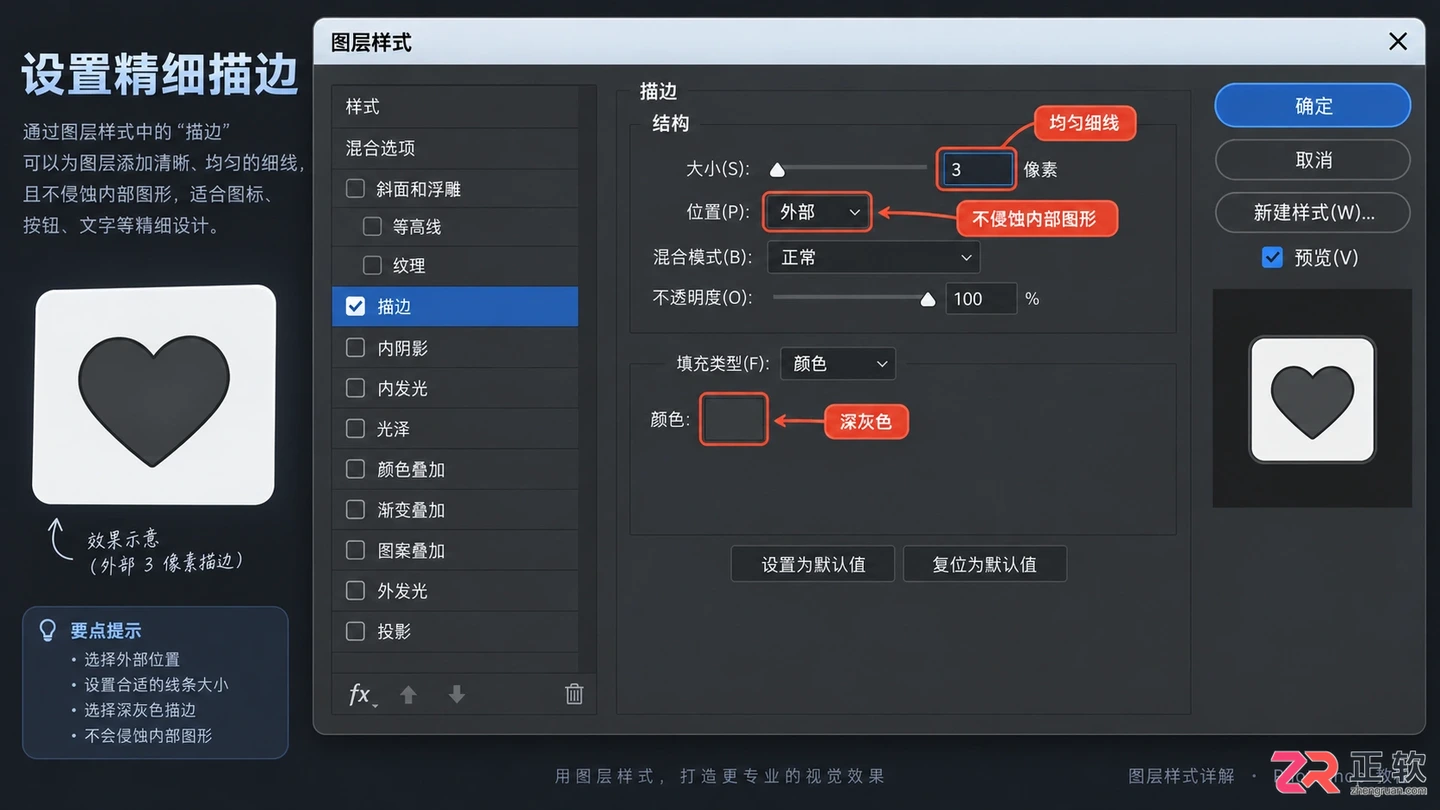Click the 选择深灰色描边 tip text
Viewport: 1440px width, 810px height.
[140, 710]
